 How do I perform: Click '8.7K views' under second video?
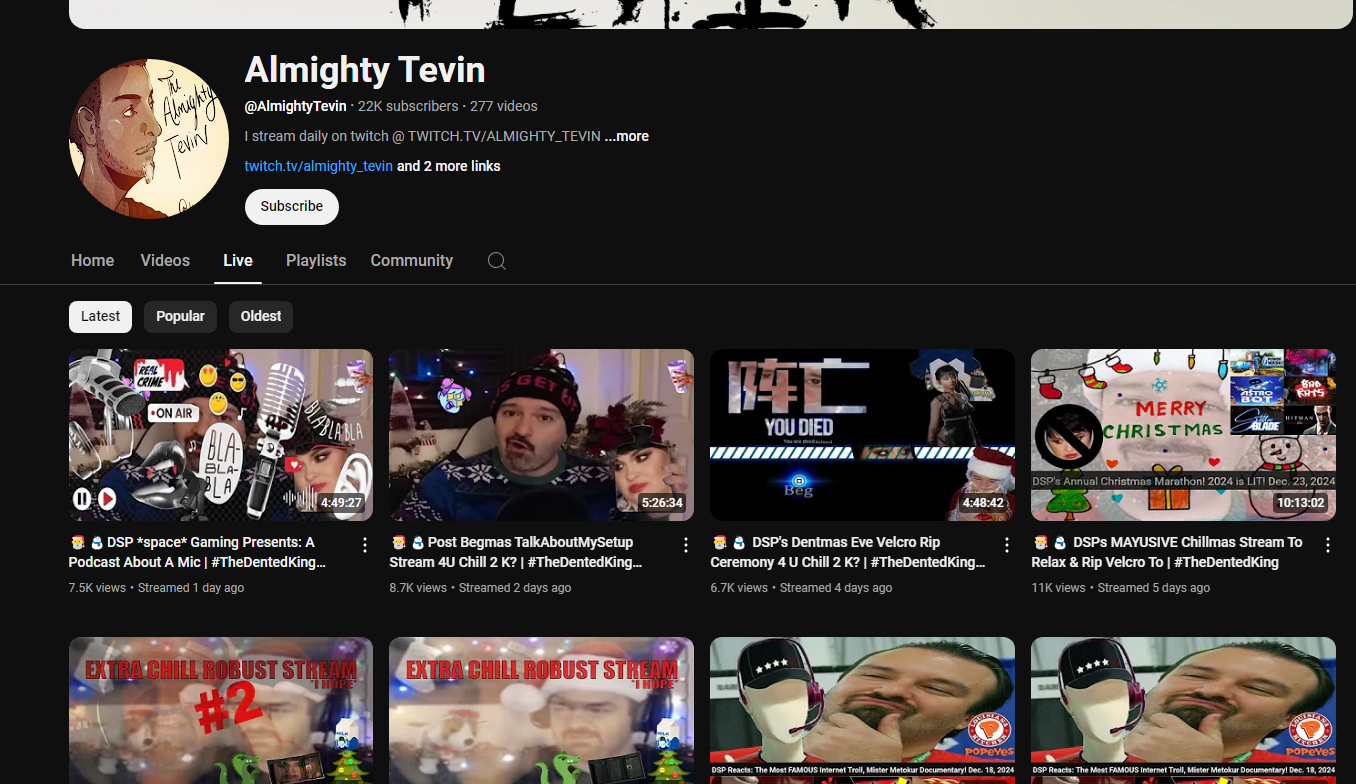pyautogui.click(x=418, y=588)
